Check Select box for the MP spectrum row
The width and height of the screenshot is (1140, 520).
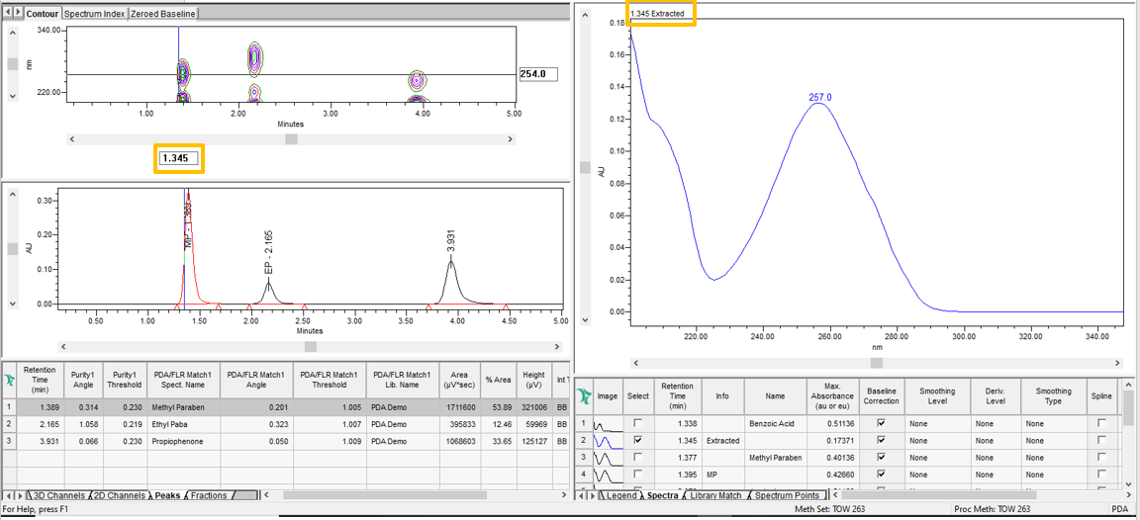click(638, 475)
